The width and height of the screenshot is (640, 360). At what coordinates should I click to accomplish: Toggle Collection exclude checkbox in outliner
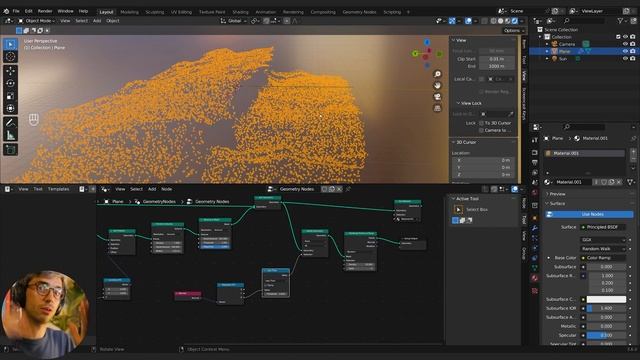pos(618,37)
